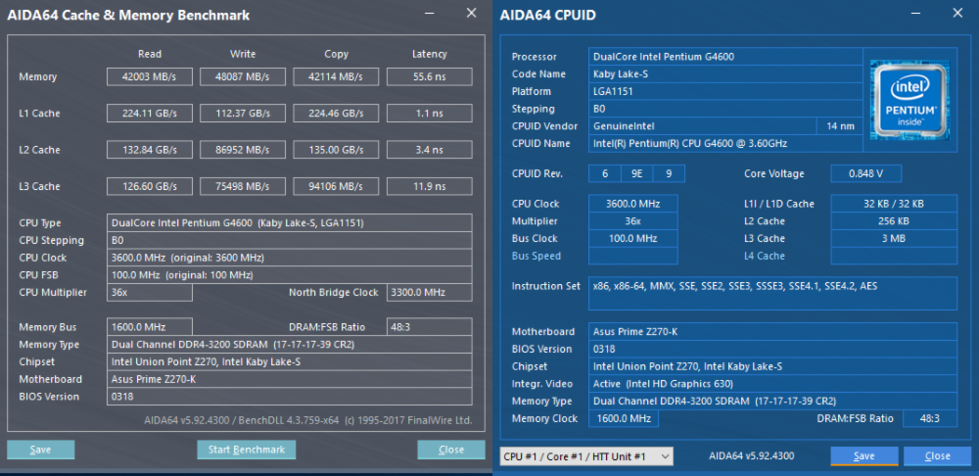Click the CPU Multiplier 36x field in Benchmark
The image size is (979, 476).
(x=149, y=292)
